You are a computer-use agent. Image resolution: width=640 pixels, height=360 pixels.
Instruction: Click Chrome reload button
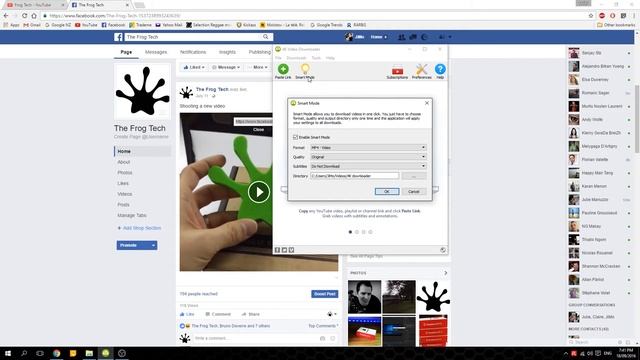[x=24, y=16]
